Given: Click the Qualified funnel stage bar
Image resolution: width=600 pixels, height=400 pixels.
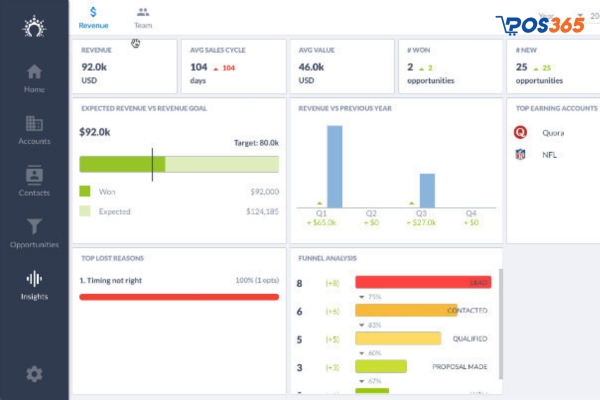Looking at the screenshot, I should [x=397, y=339].
